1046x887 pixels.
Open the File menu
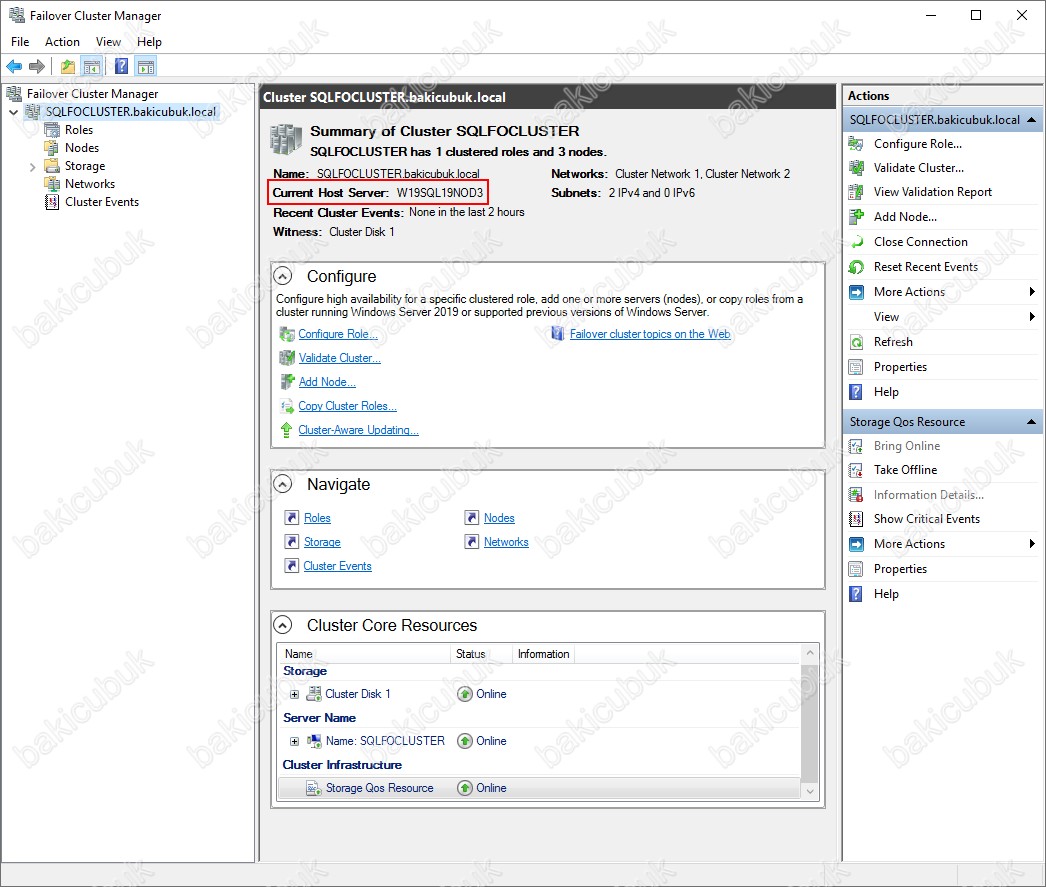coord(20,41)
